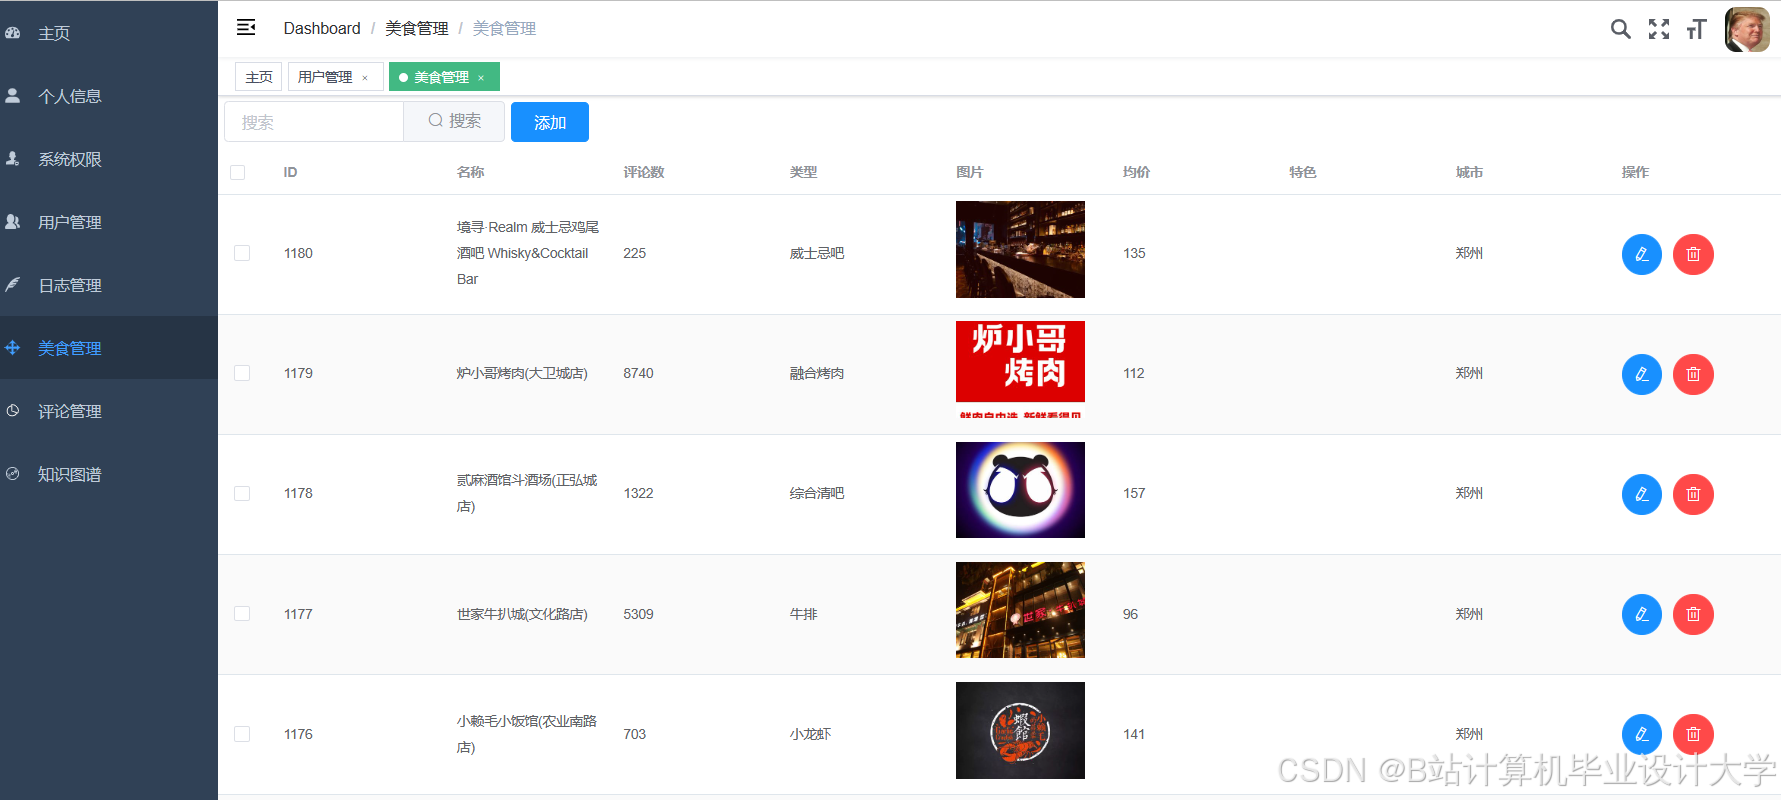Collapse sidebar with the hamburger icon
The width and height of the screenshot is (1781, 800).
(246, 28)
